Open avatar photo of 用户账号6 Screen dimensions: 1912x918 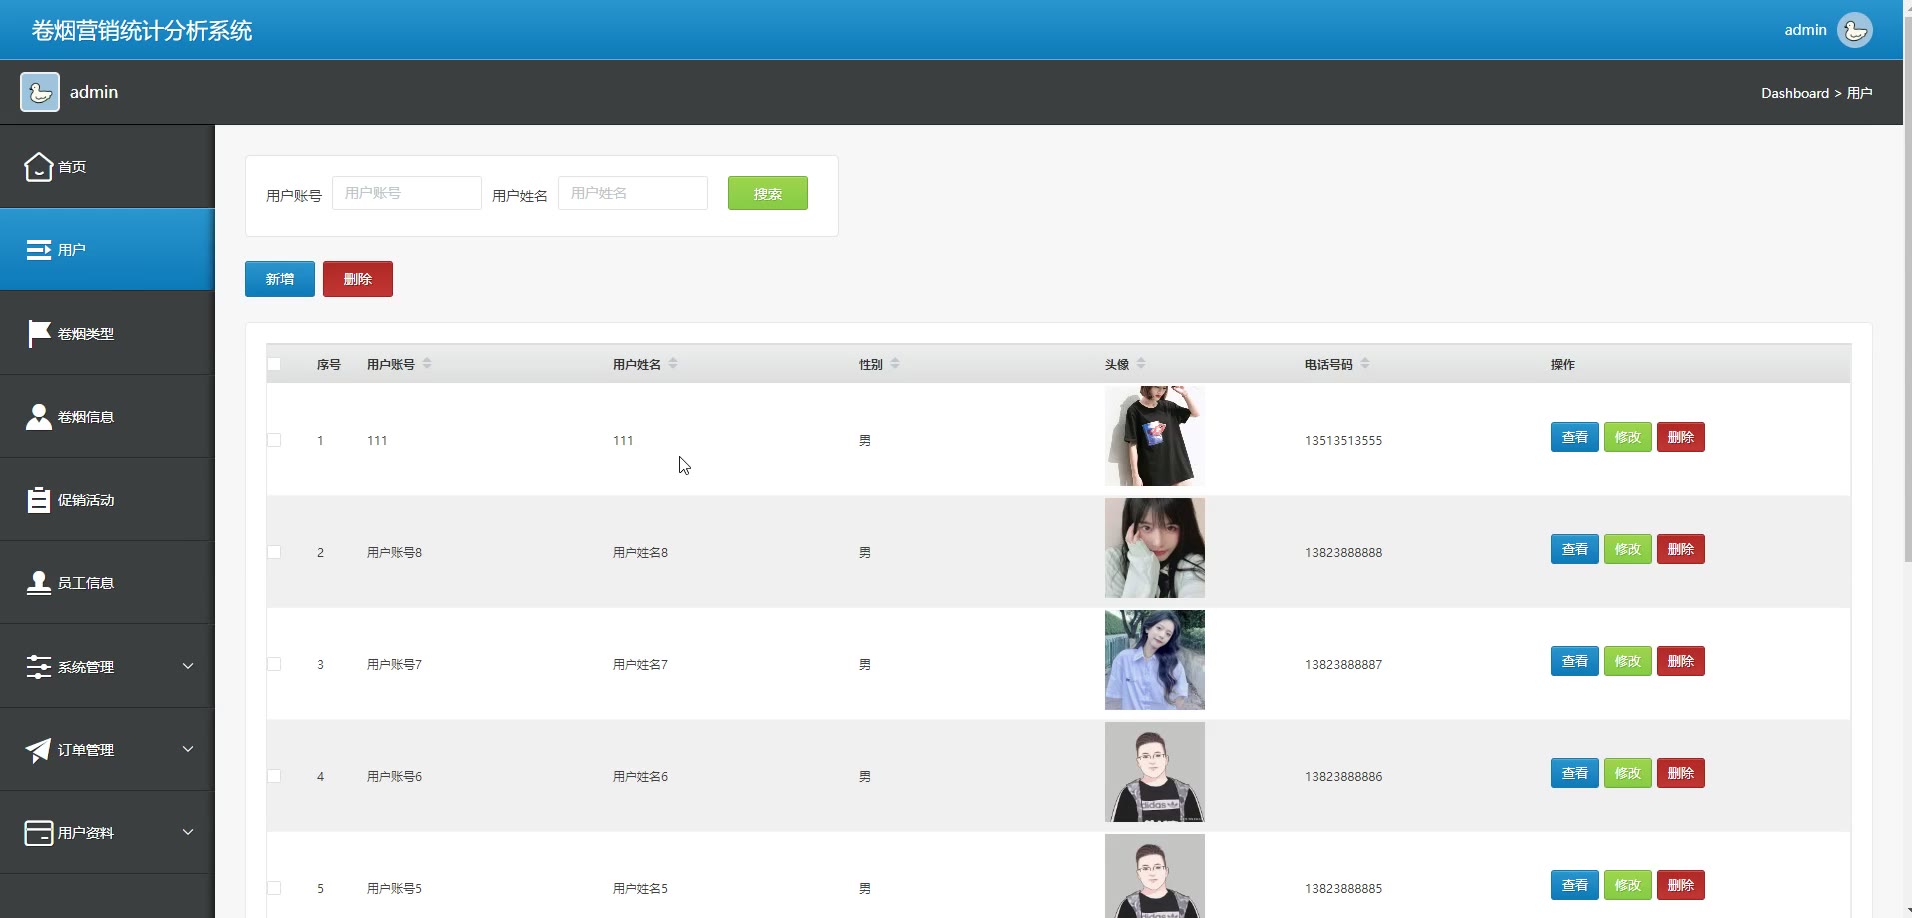[1155, 772]
